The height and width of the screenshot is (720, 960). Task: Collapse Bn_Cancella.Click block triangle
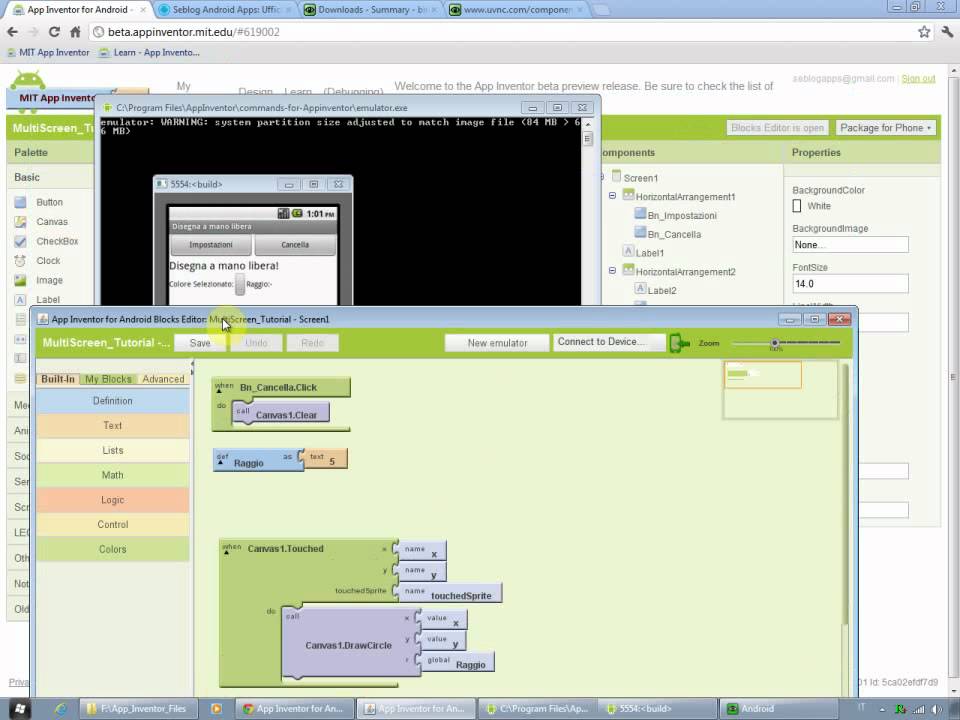(x=219, y=391)
